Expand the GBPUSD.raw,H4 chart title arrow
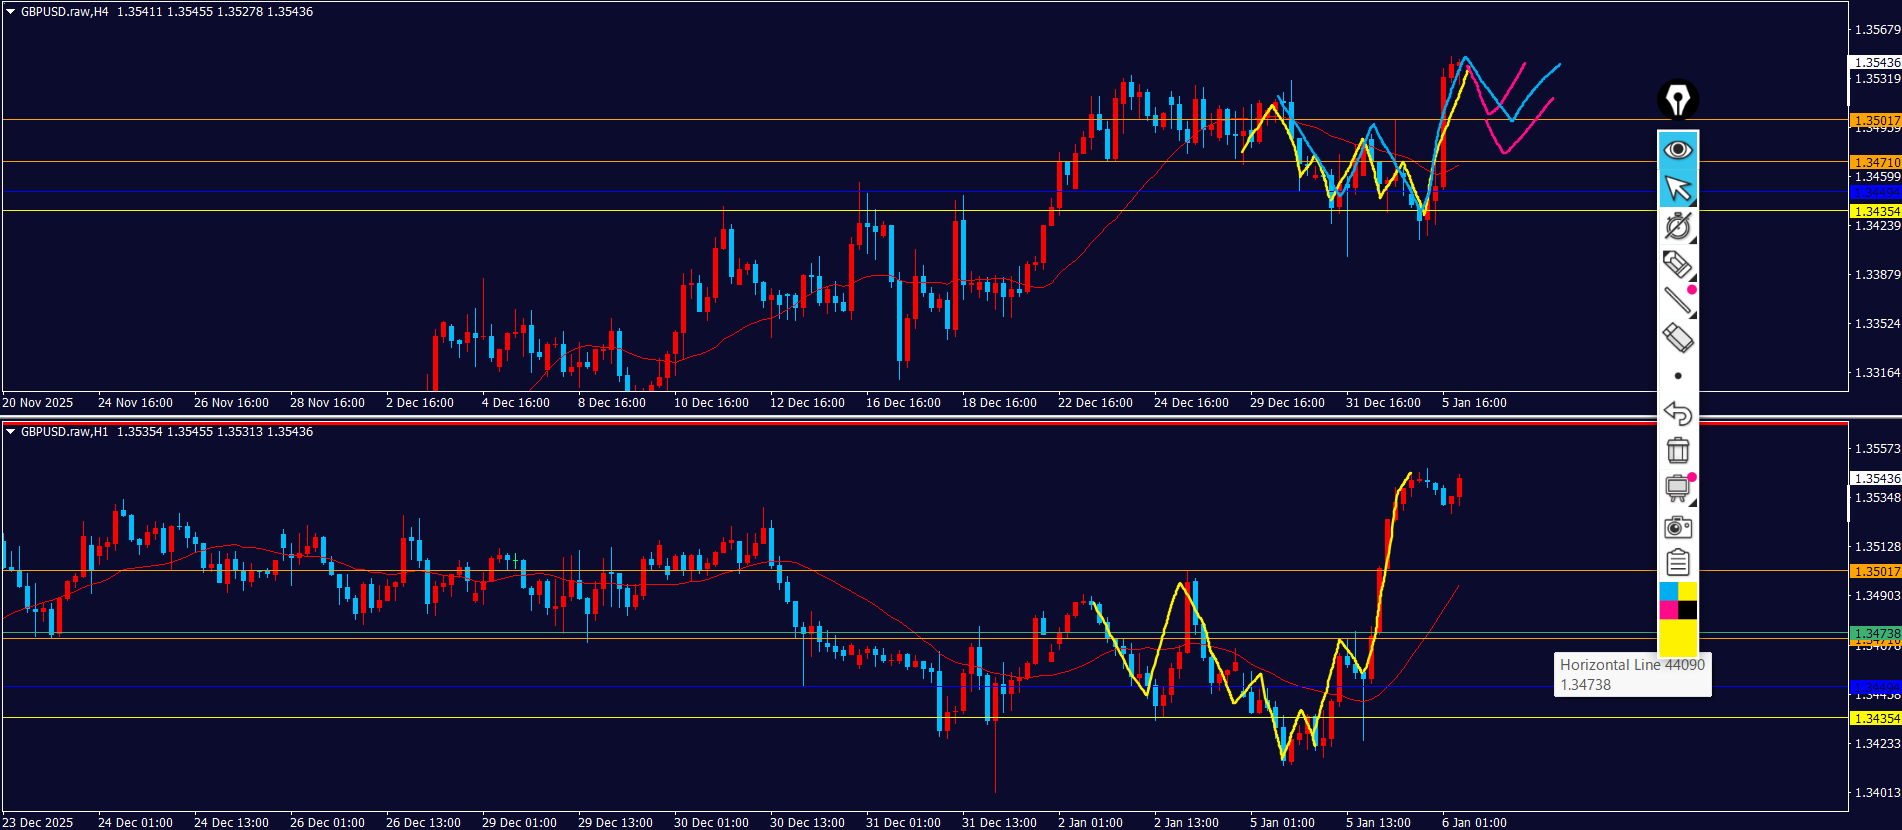This screenshot has width=1902, height=830. (10, 12)
